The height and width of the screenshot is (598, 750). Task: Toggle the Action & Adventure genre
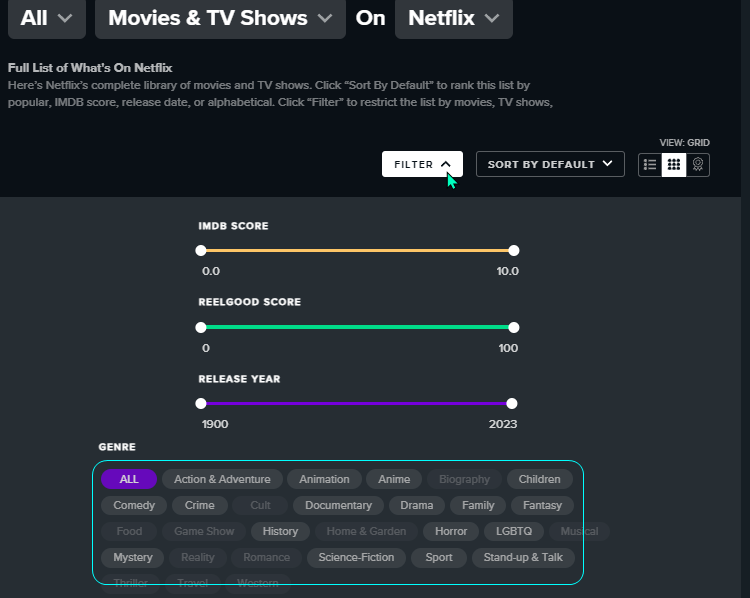[x=222, y=479]
